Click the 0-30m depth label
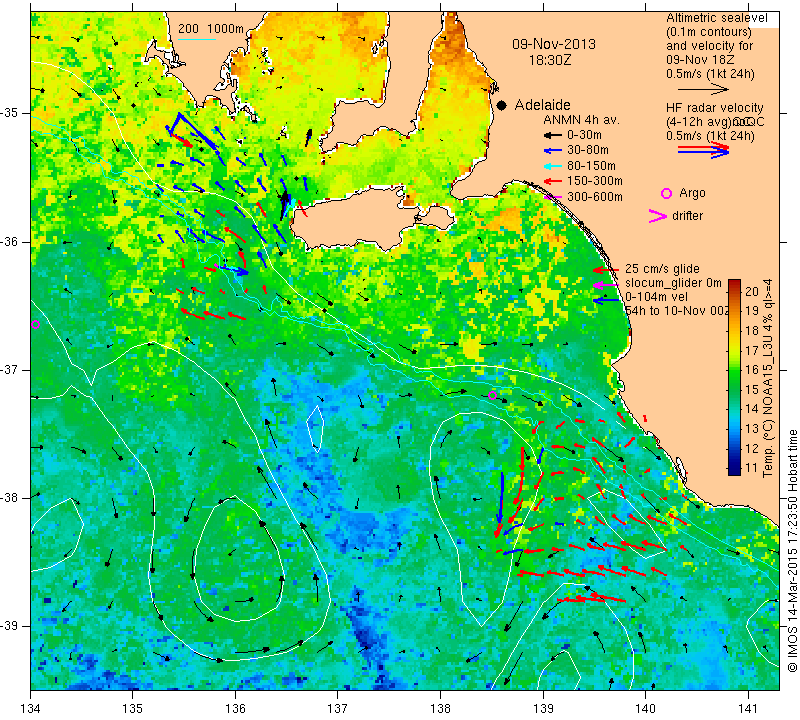 [x=584, y=135]
